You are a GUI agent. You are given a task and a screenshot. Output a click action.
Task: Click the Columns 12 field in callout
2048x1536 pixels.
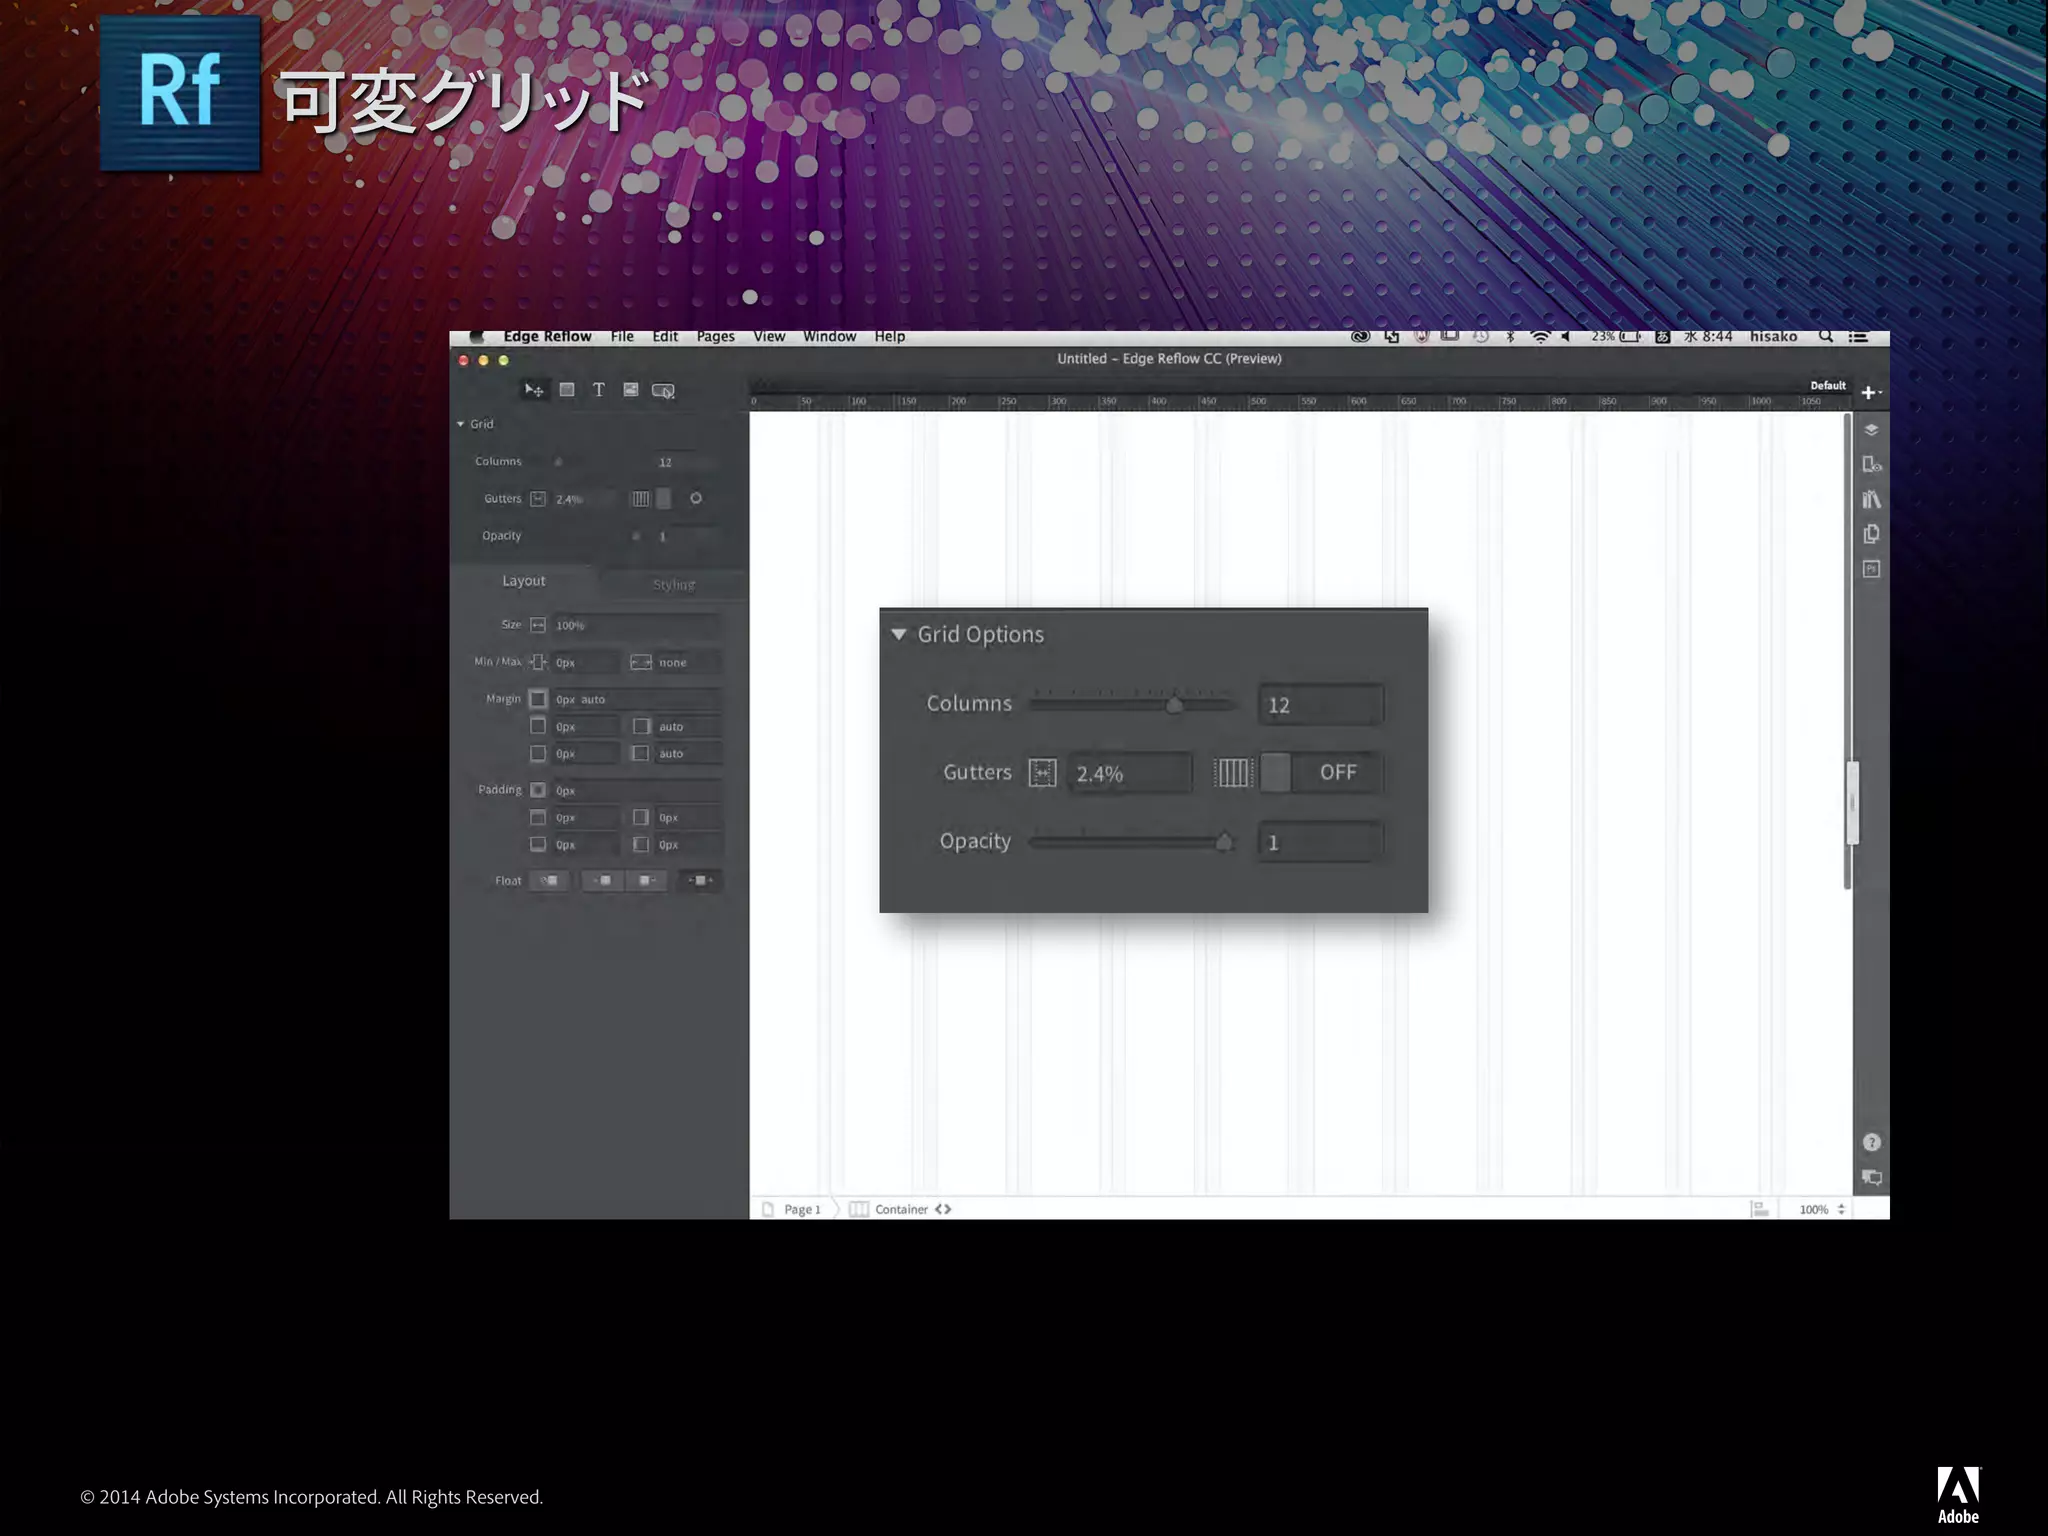coord(1321,705)
